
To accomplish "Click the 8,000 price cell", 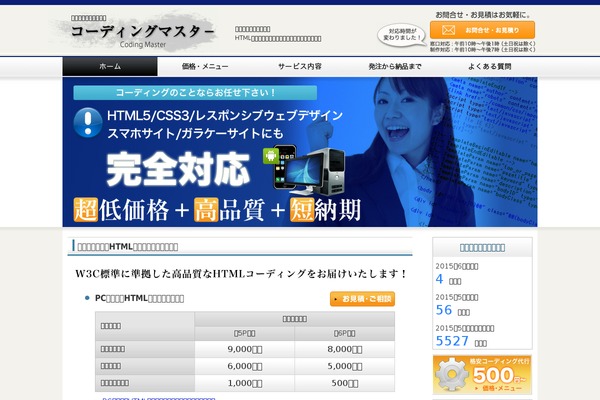I will [x=345, y=349].
